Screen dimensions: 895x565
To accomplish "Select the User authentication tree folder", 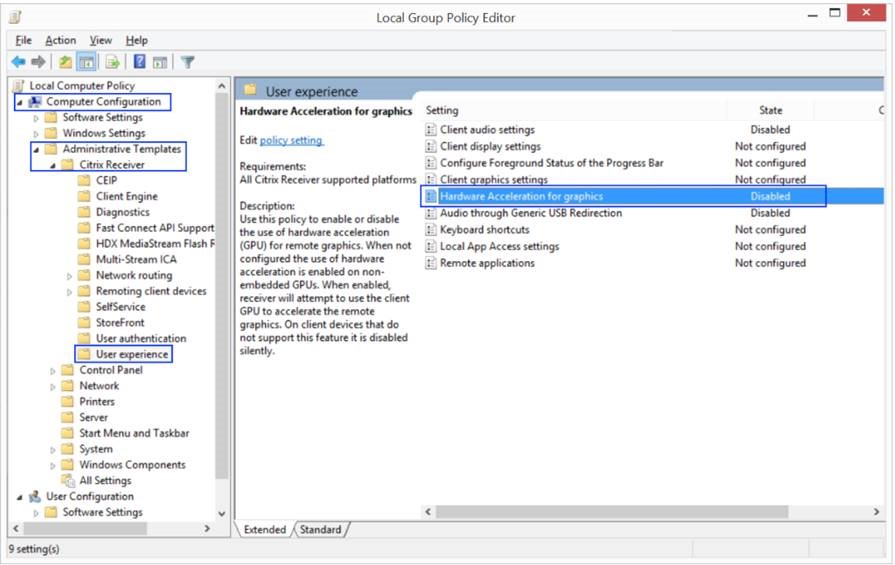I will point(141,338).
